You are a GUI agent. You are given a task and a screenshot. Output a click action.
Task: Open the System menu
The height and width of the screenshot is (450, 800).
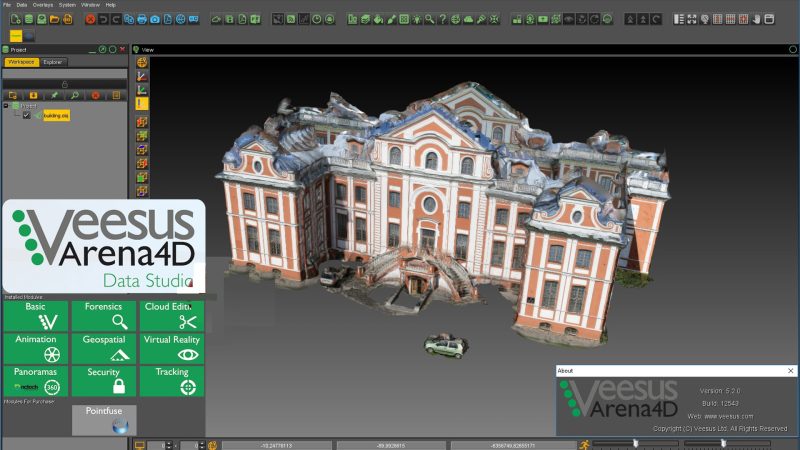(67, 5)
